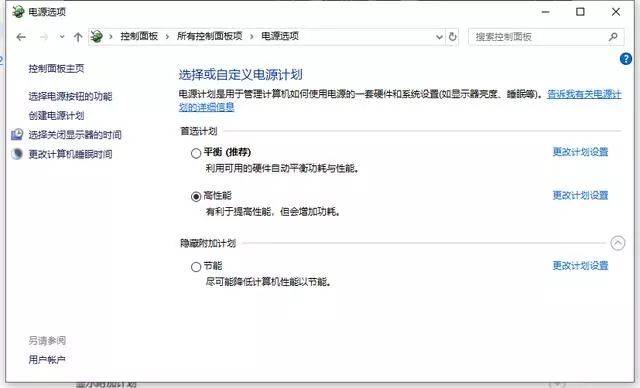
Task: Click the 选择或自定义电源计划 heading
Action: coord(240,75)
